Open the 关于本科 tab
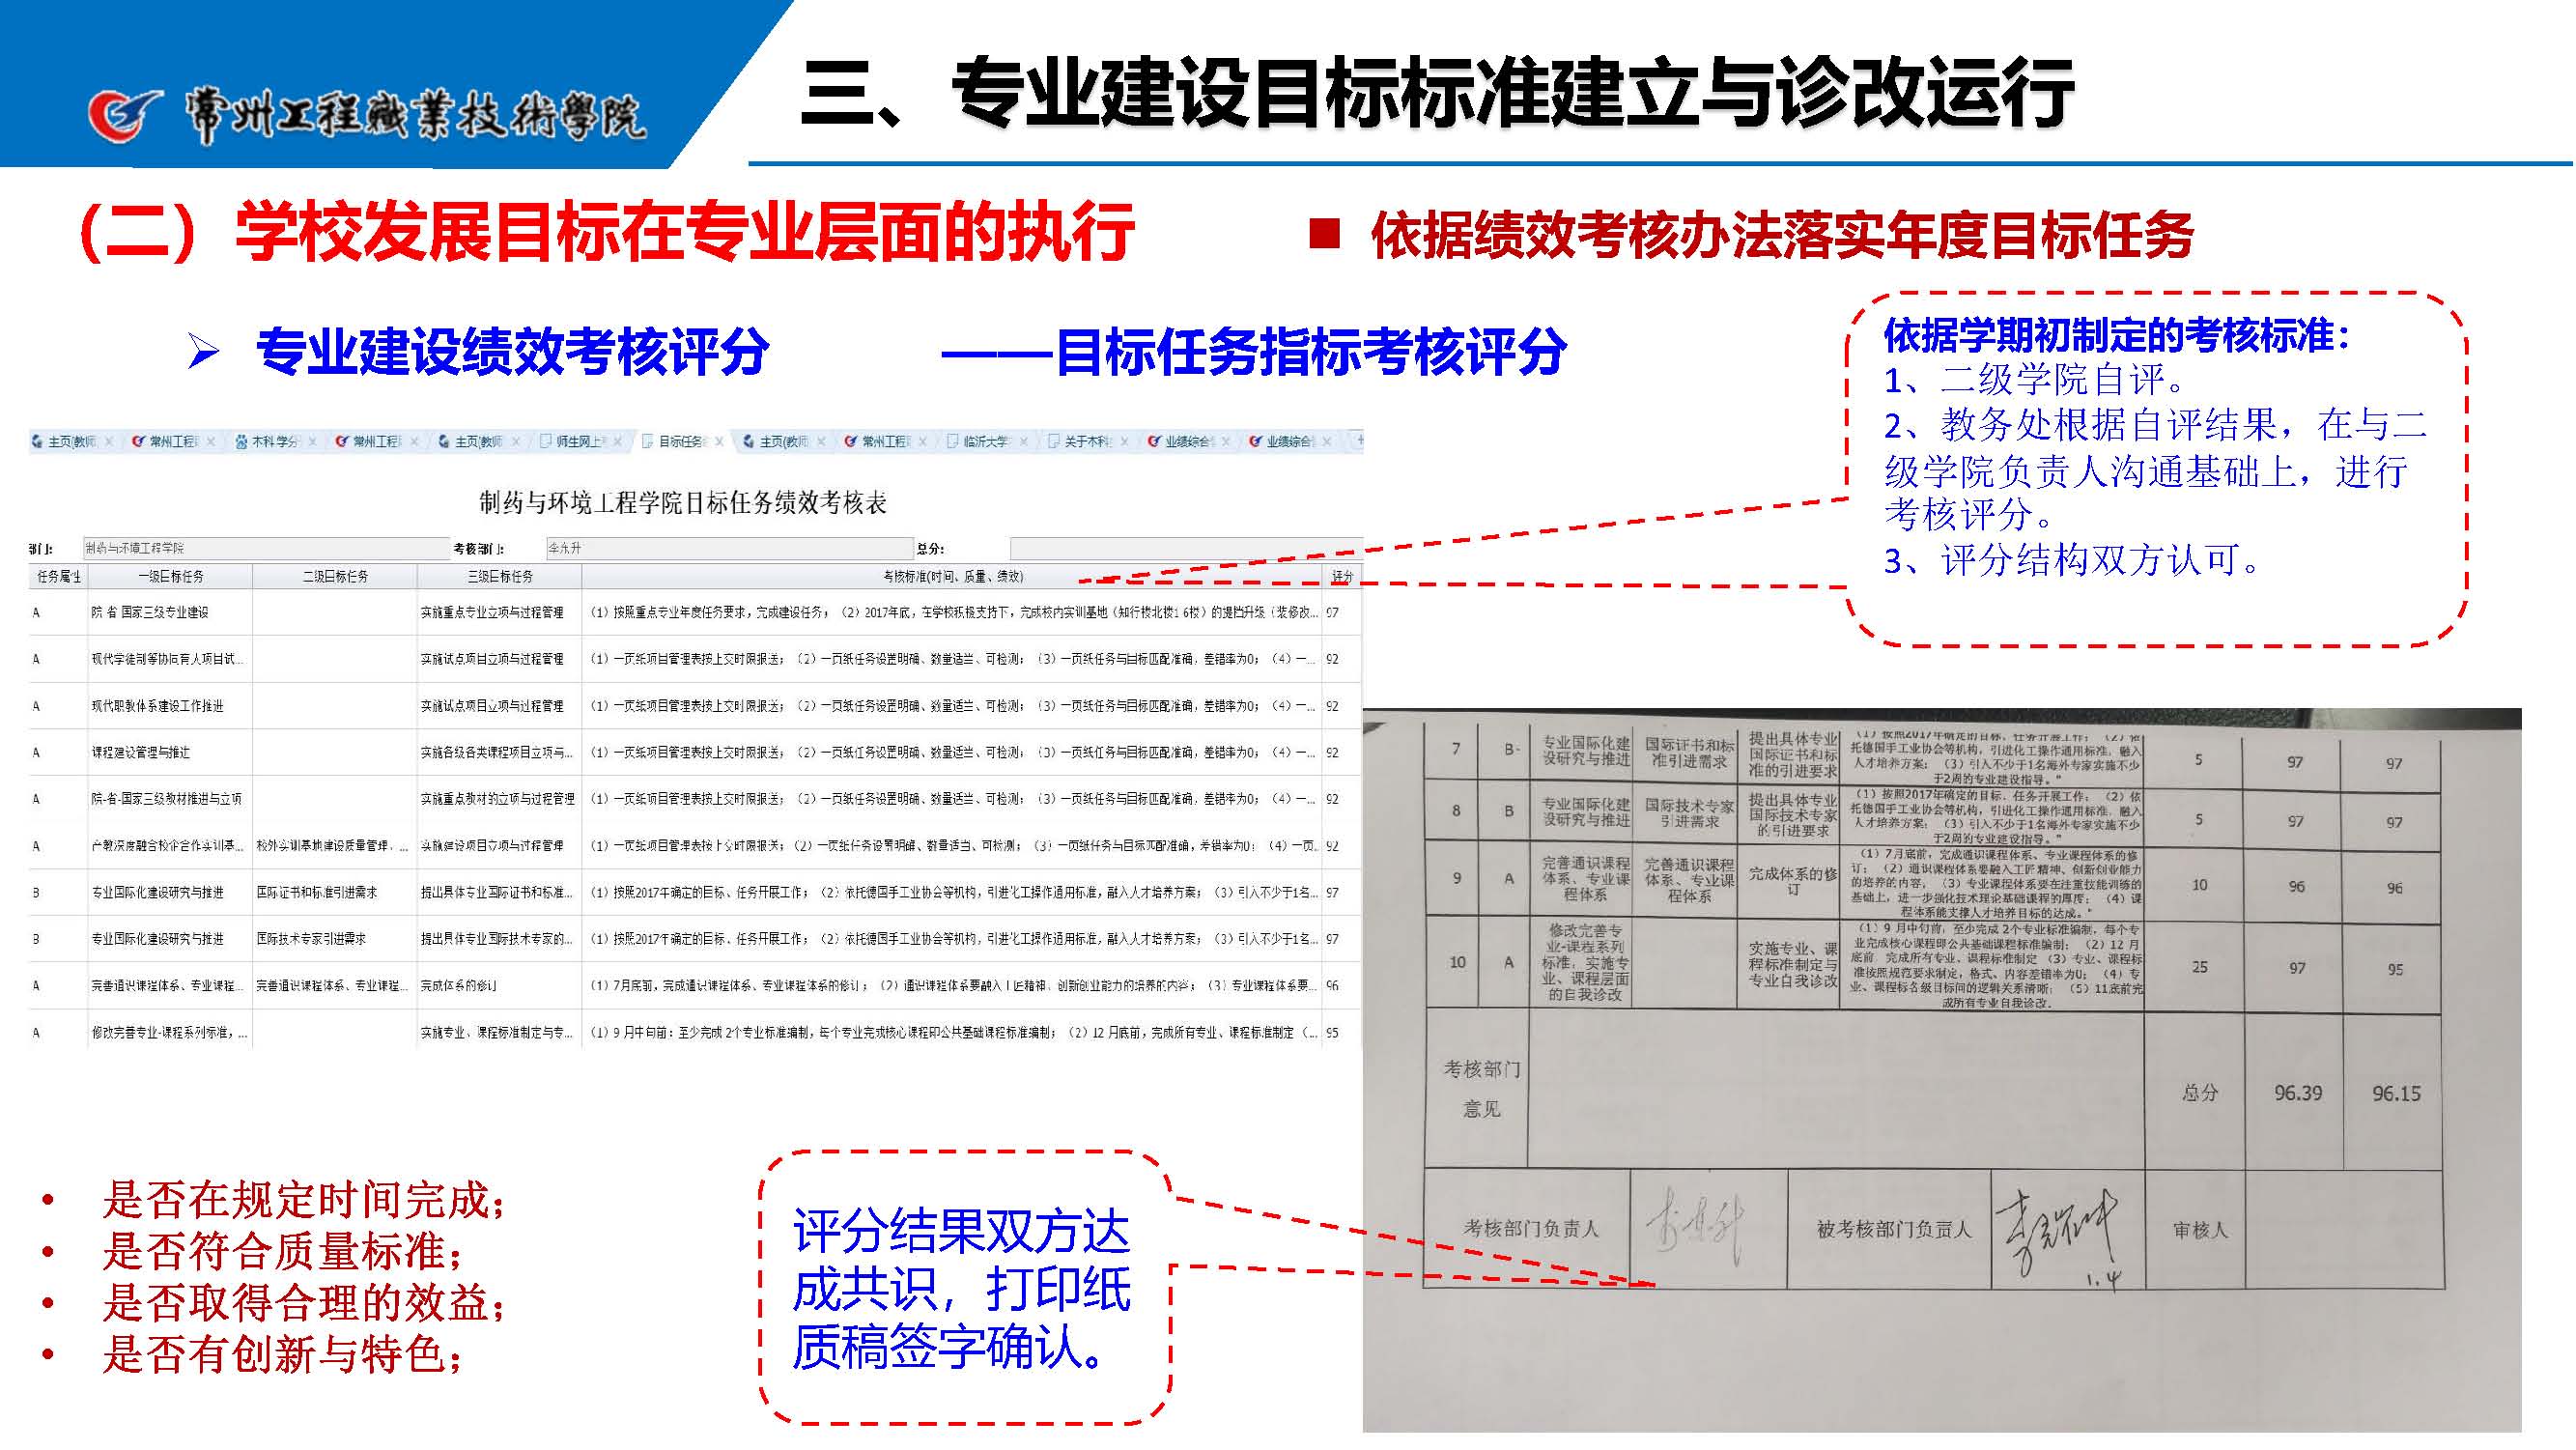This screenshot has width=2576, height=1450. pos(1086,441)
